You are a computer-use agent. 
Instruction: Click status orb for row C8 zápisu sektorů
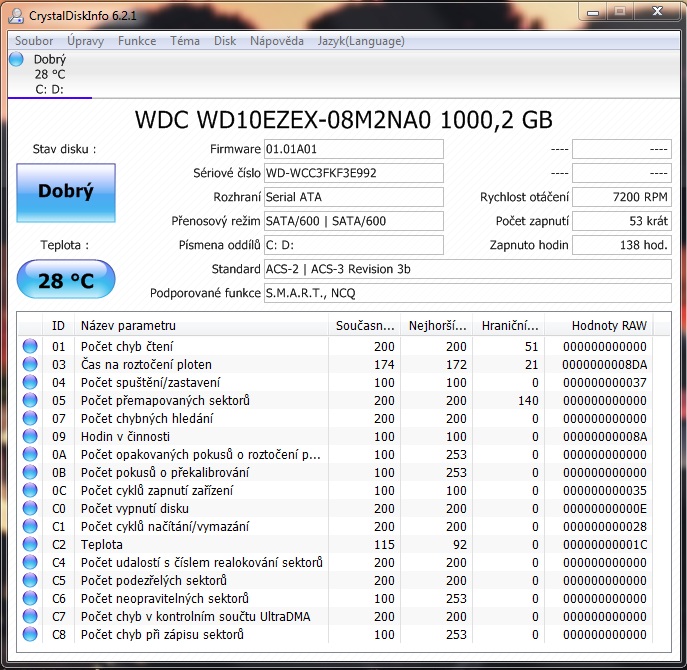(30, 634)
